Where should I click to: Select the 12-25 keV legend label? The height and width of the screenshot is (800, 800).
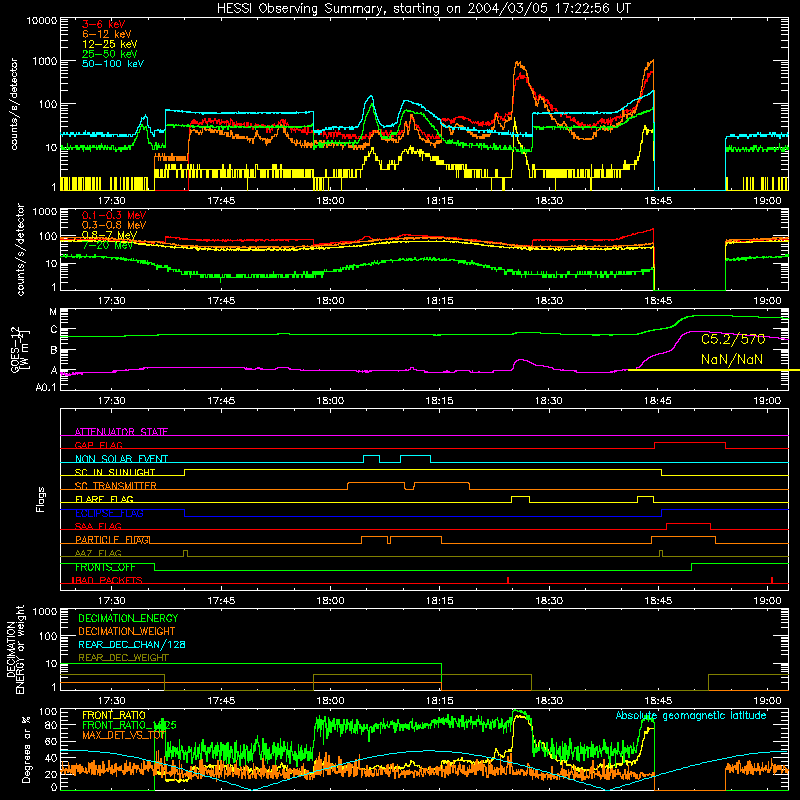pyautogui.click(x=110, y=44)
